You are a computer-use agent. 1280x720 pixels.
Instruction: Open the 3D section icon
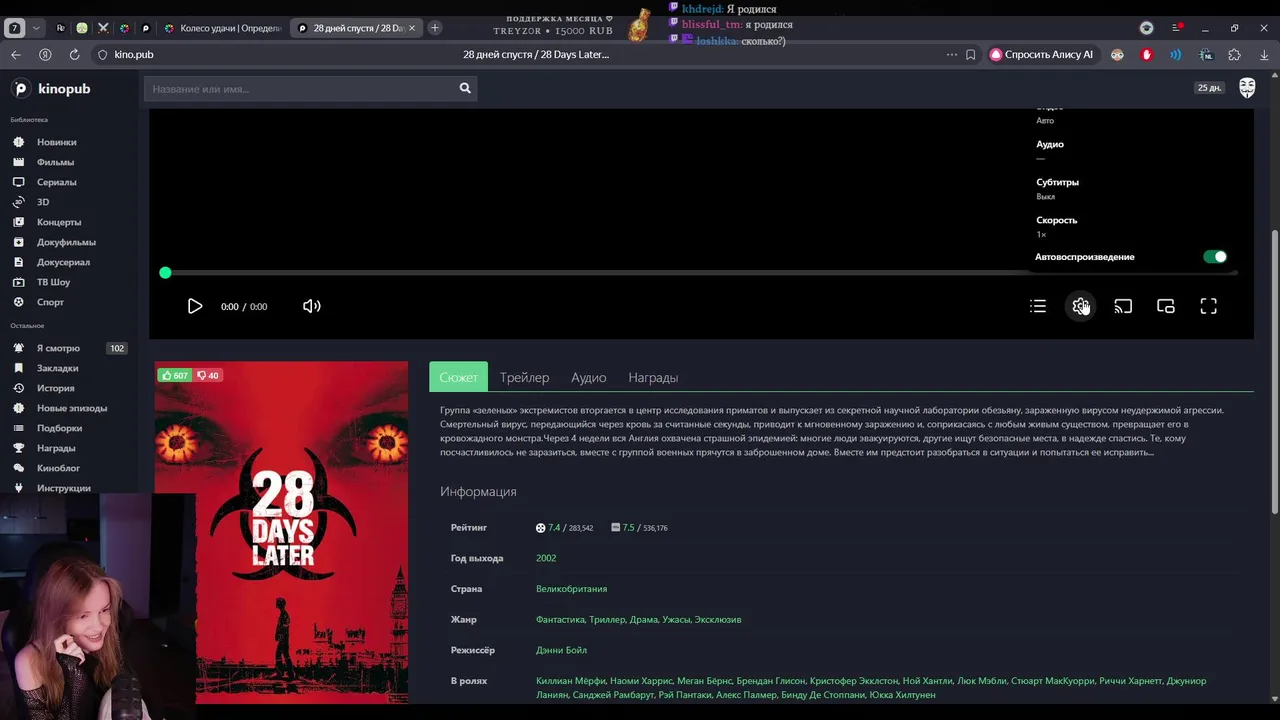pyautogui.click(x=18, y=202)
